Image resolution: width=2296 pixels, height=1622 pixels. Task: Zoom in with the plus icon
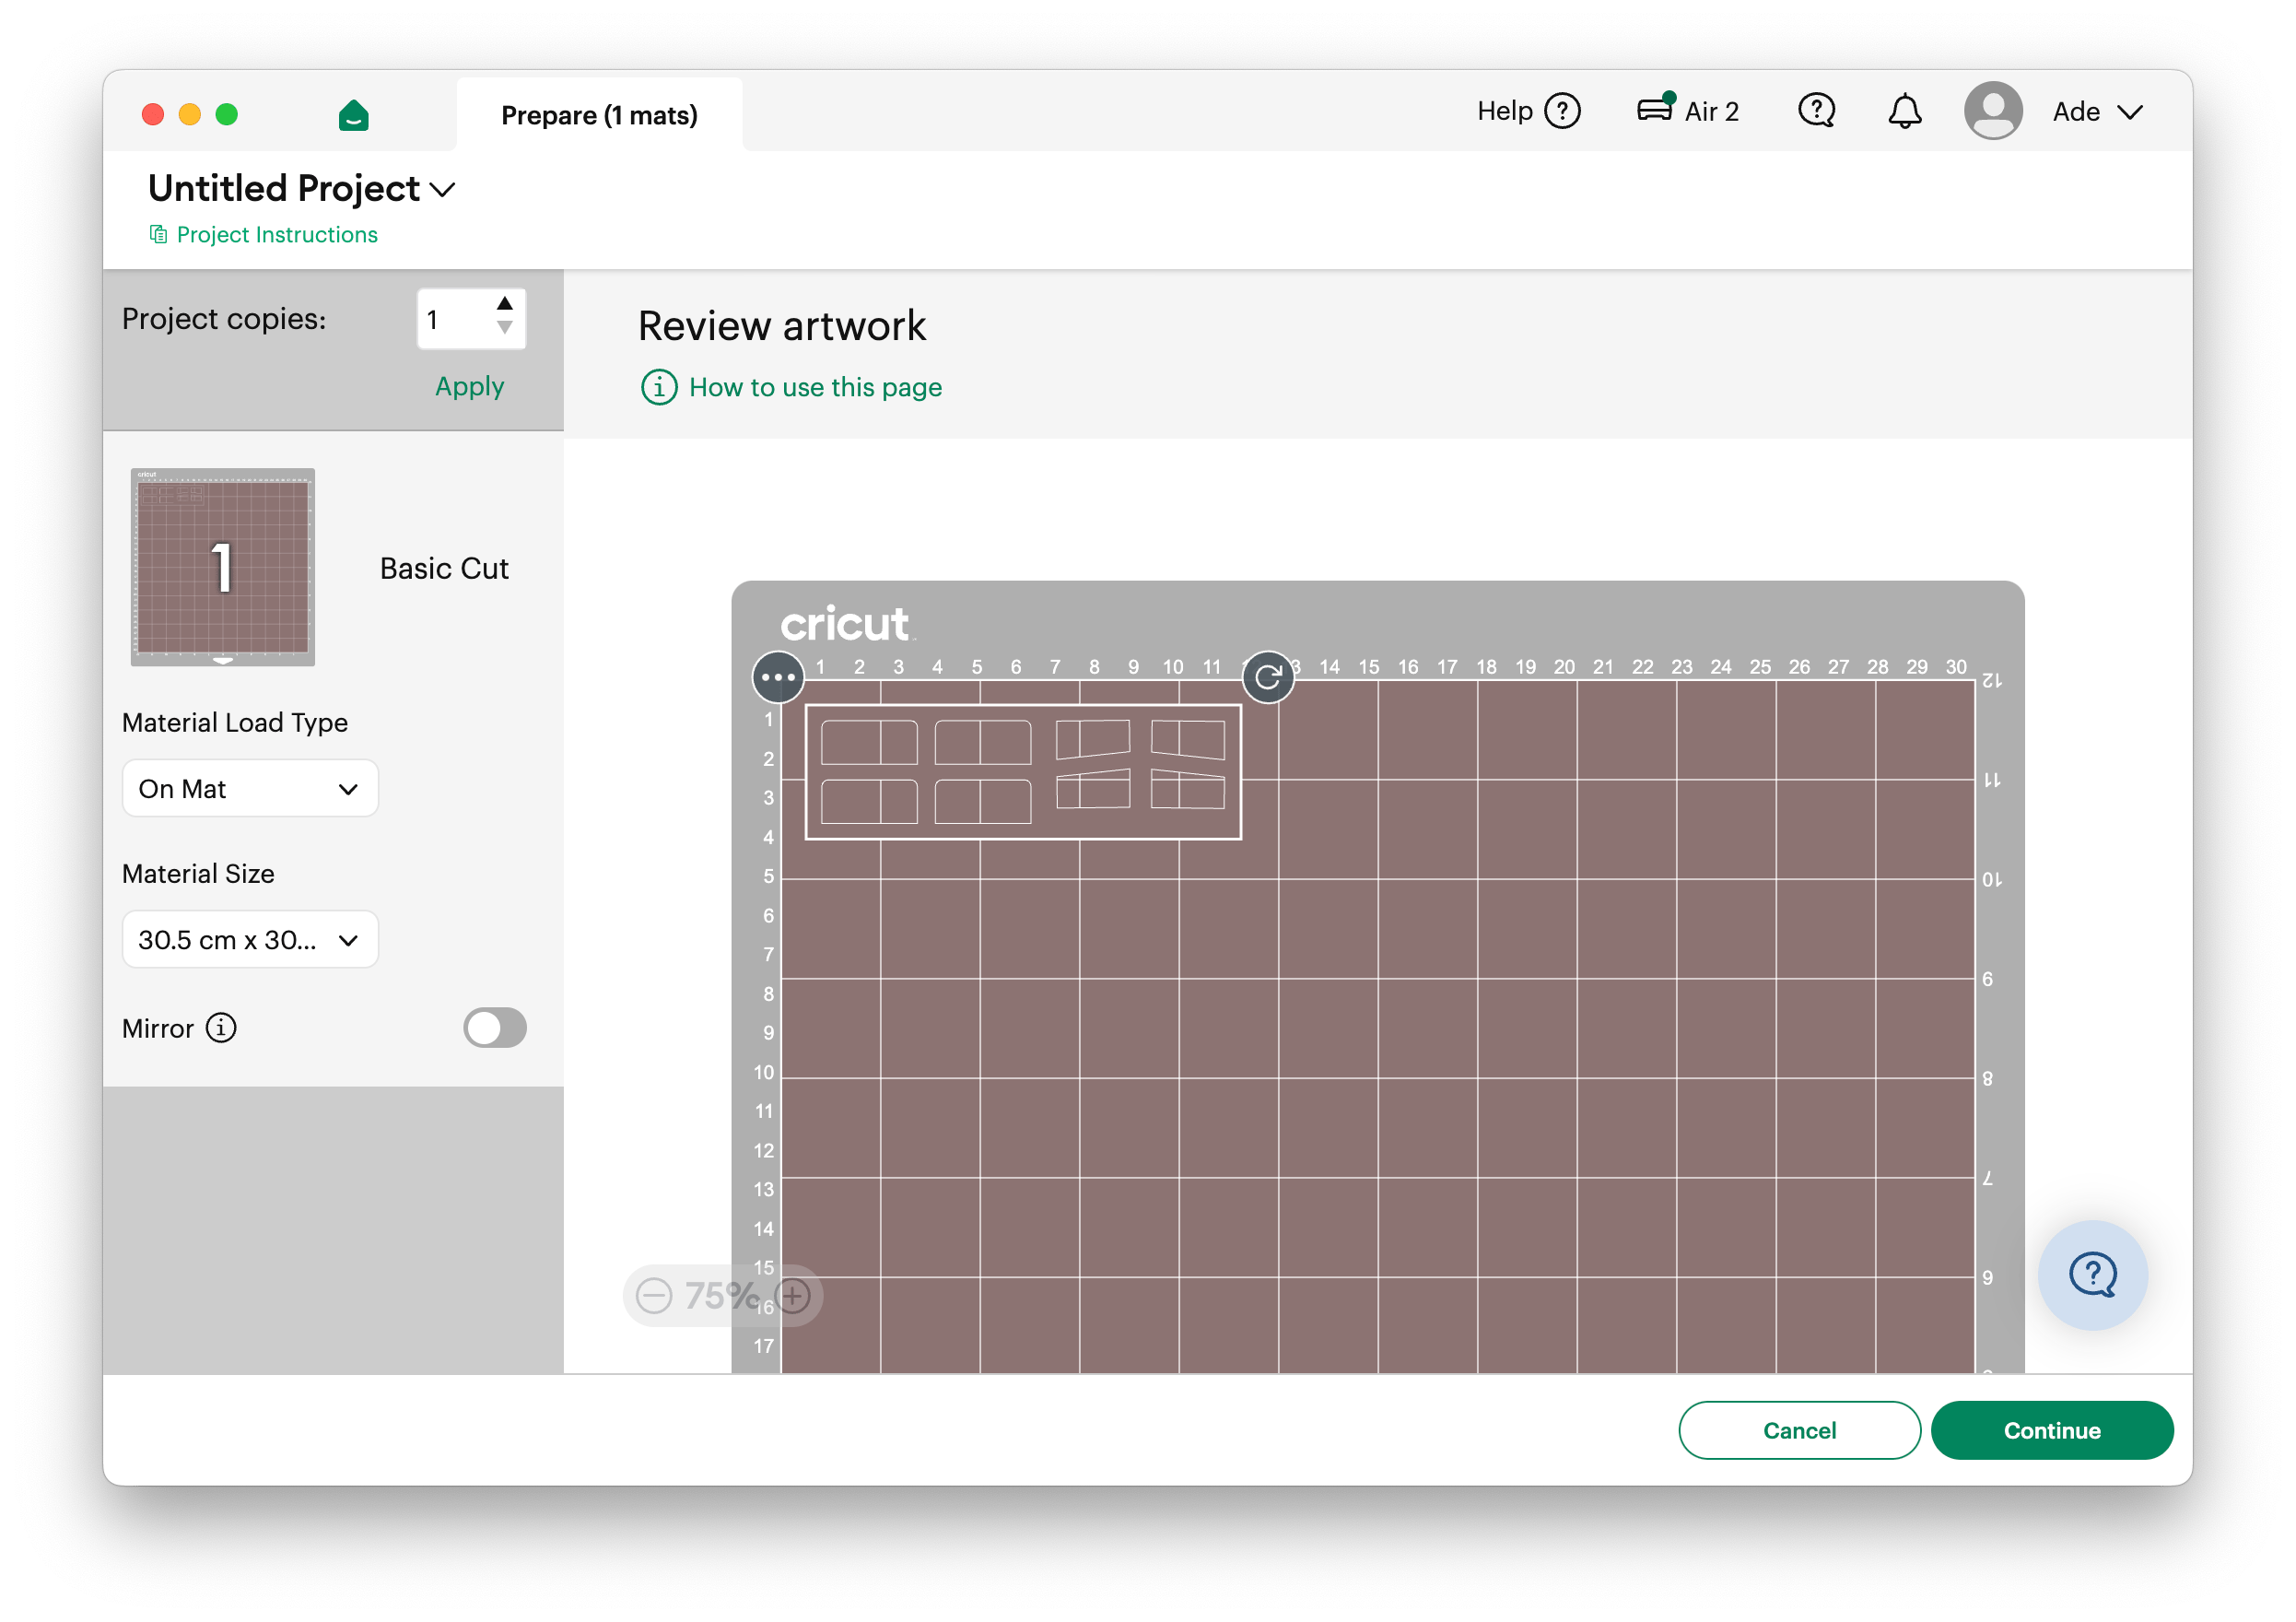[x=793, y=1296]
